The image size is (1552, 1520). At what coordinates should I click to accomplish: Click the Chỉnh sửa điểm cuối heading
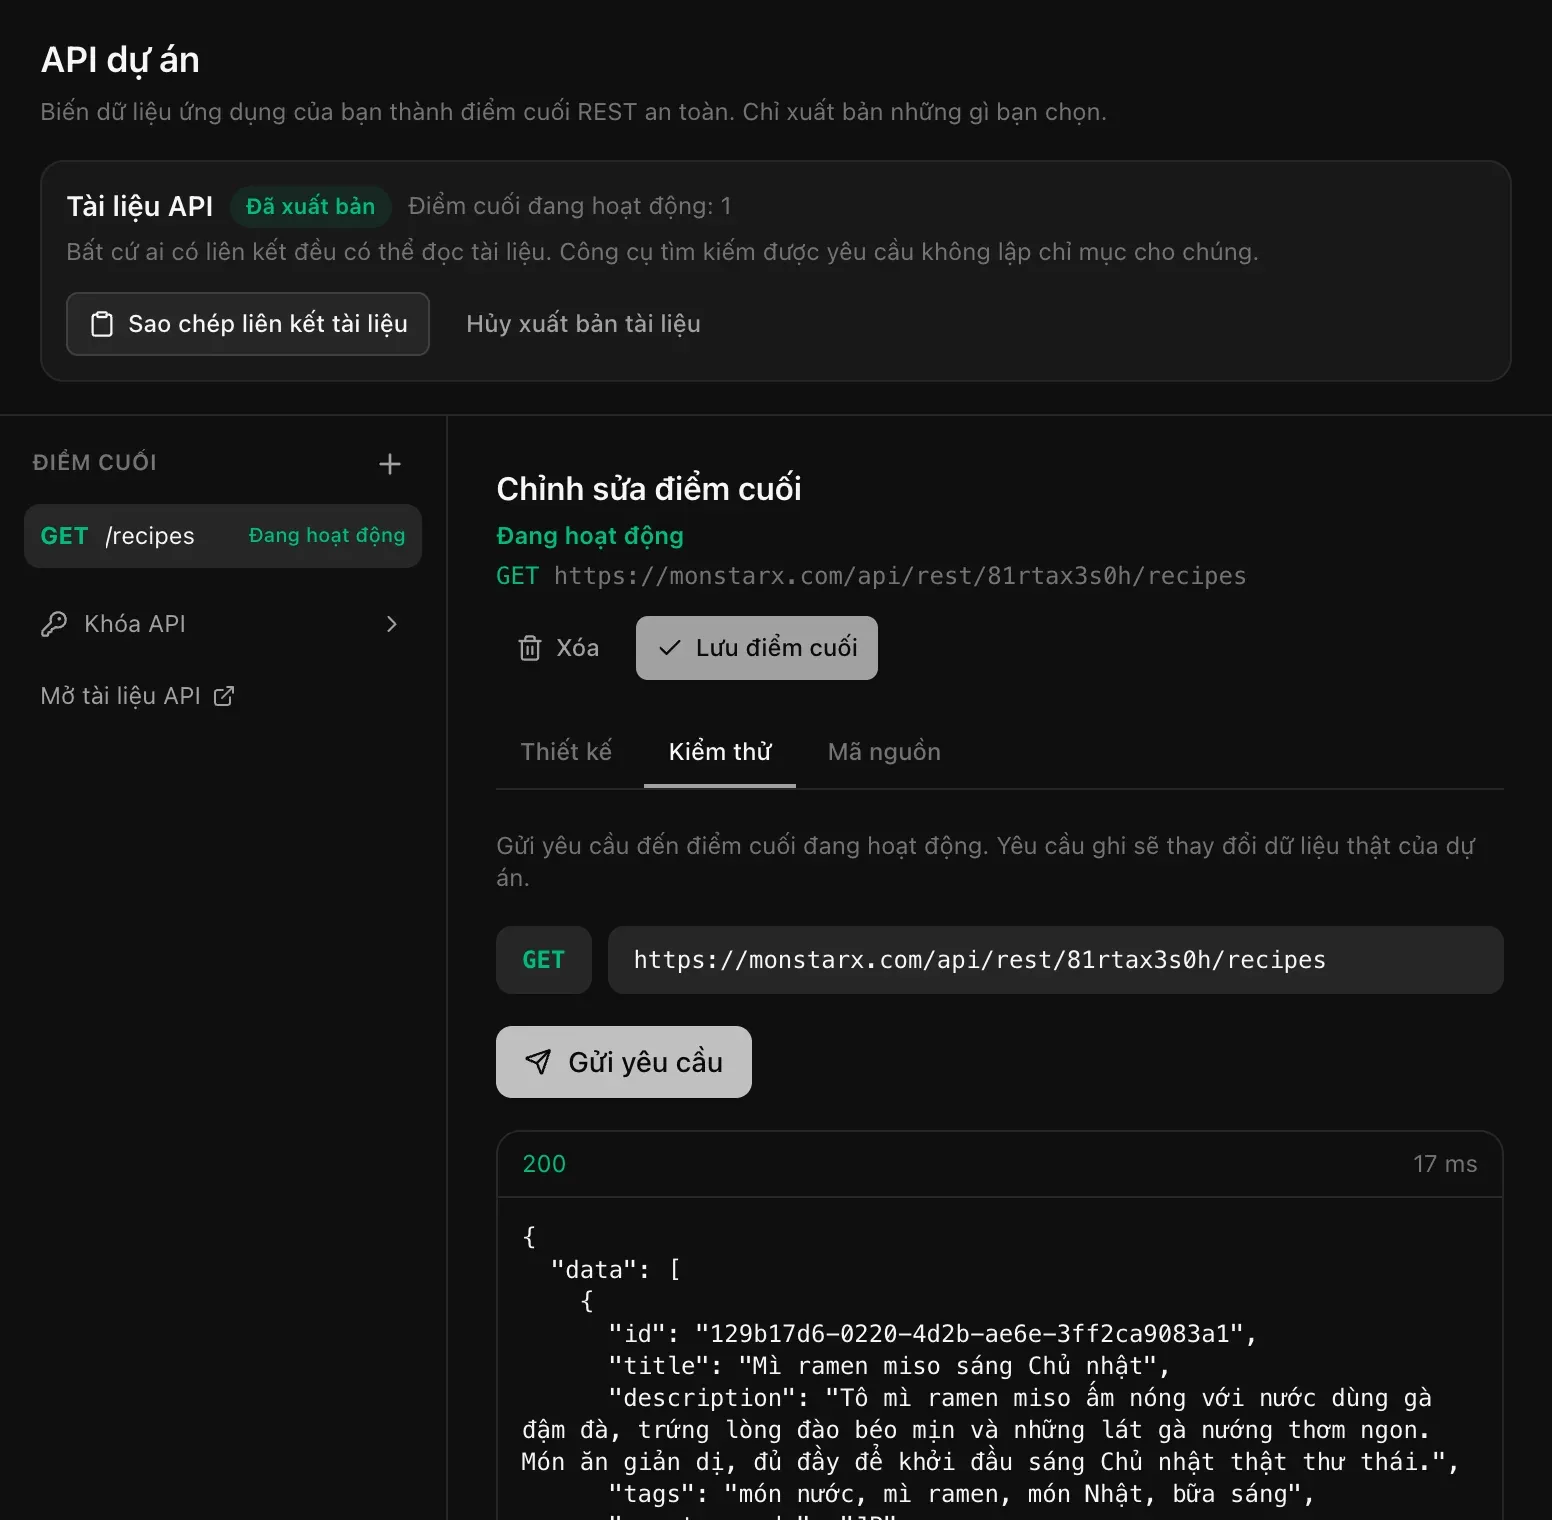pos(649,489)
